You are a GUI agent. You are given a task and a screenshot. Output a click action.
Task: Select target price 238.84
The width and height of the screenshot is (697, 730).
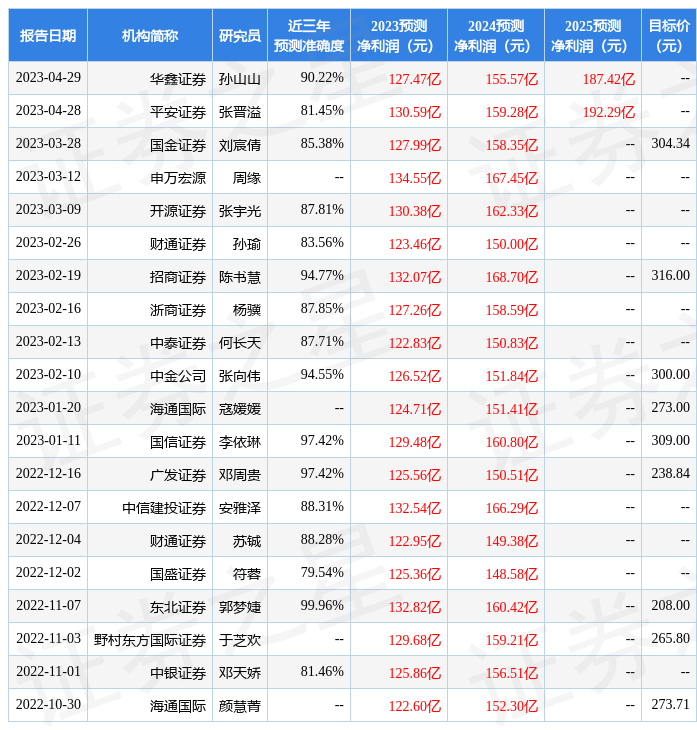[670, 473]
